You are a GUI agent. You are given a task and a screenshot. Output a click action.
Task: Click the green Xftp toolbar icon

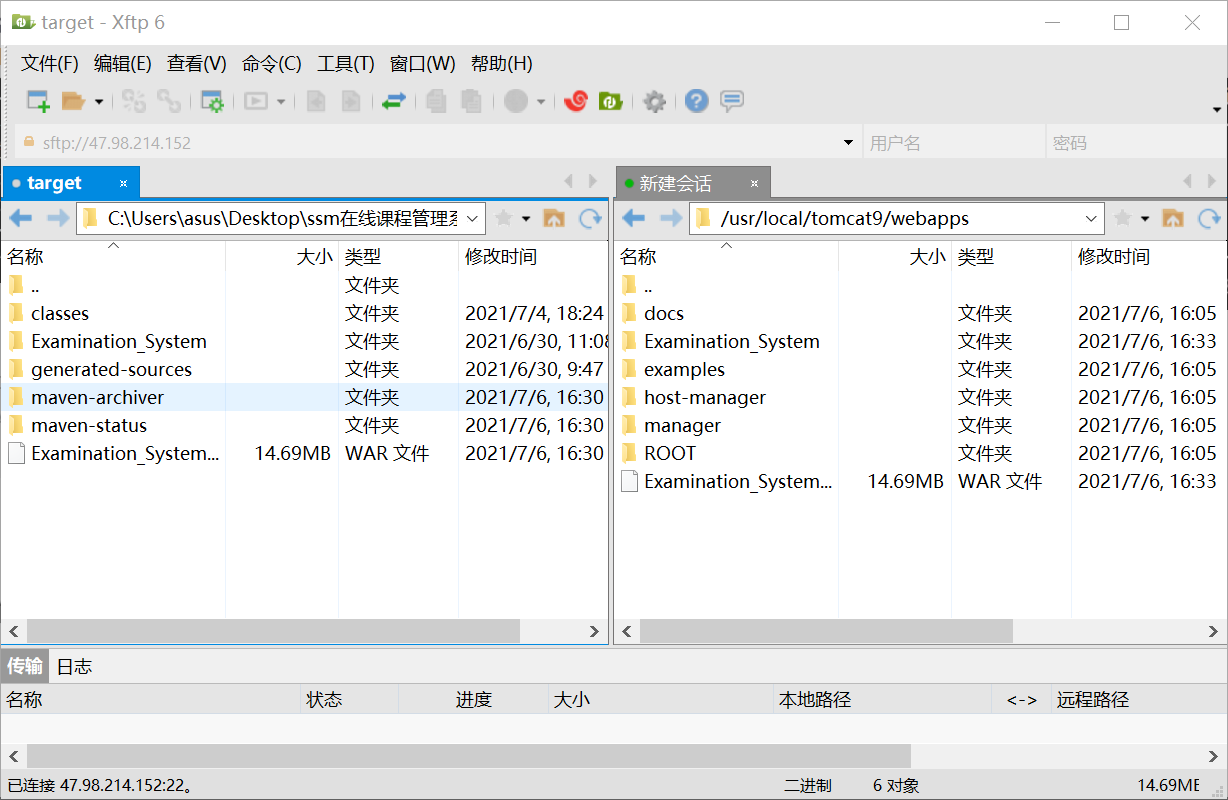610,101
